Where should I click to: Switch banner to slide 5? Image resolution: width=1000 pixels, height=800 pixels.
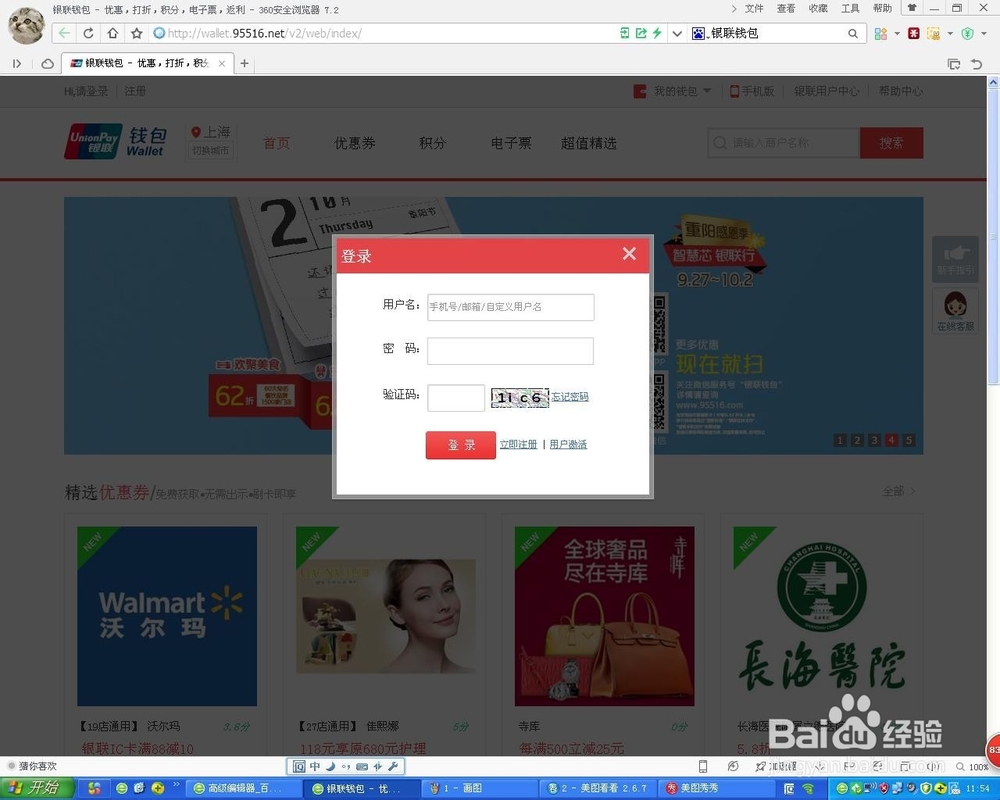click(909, 440)
